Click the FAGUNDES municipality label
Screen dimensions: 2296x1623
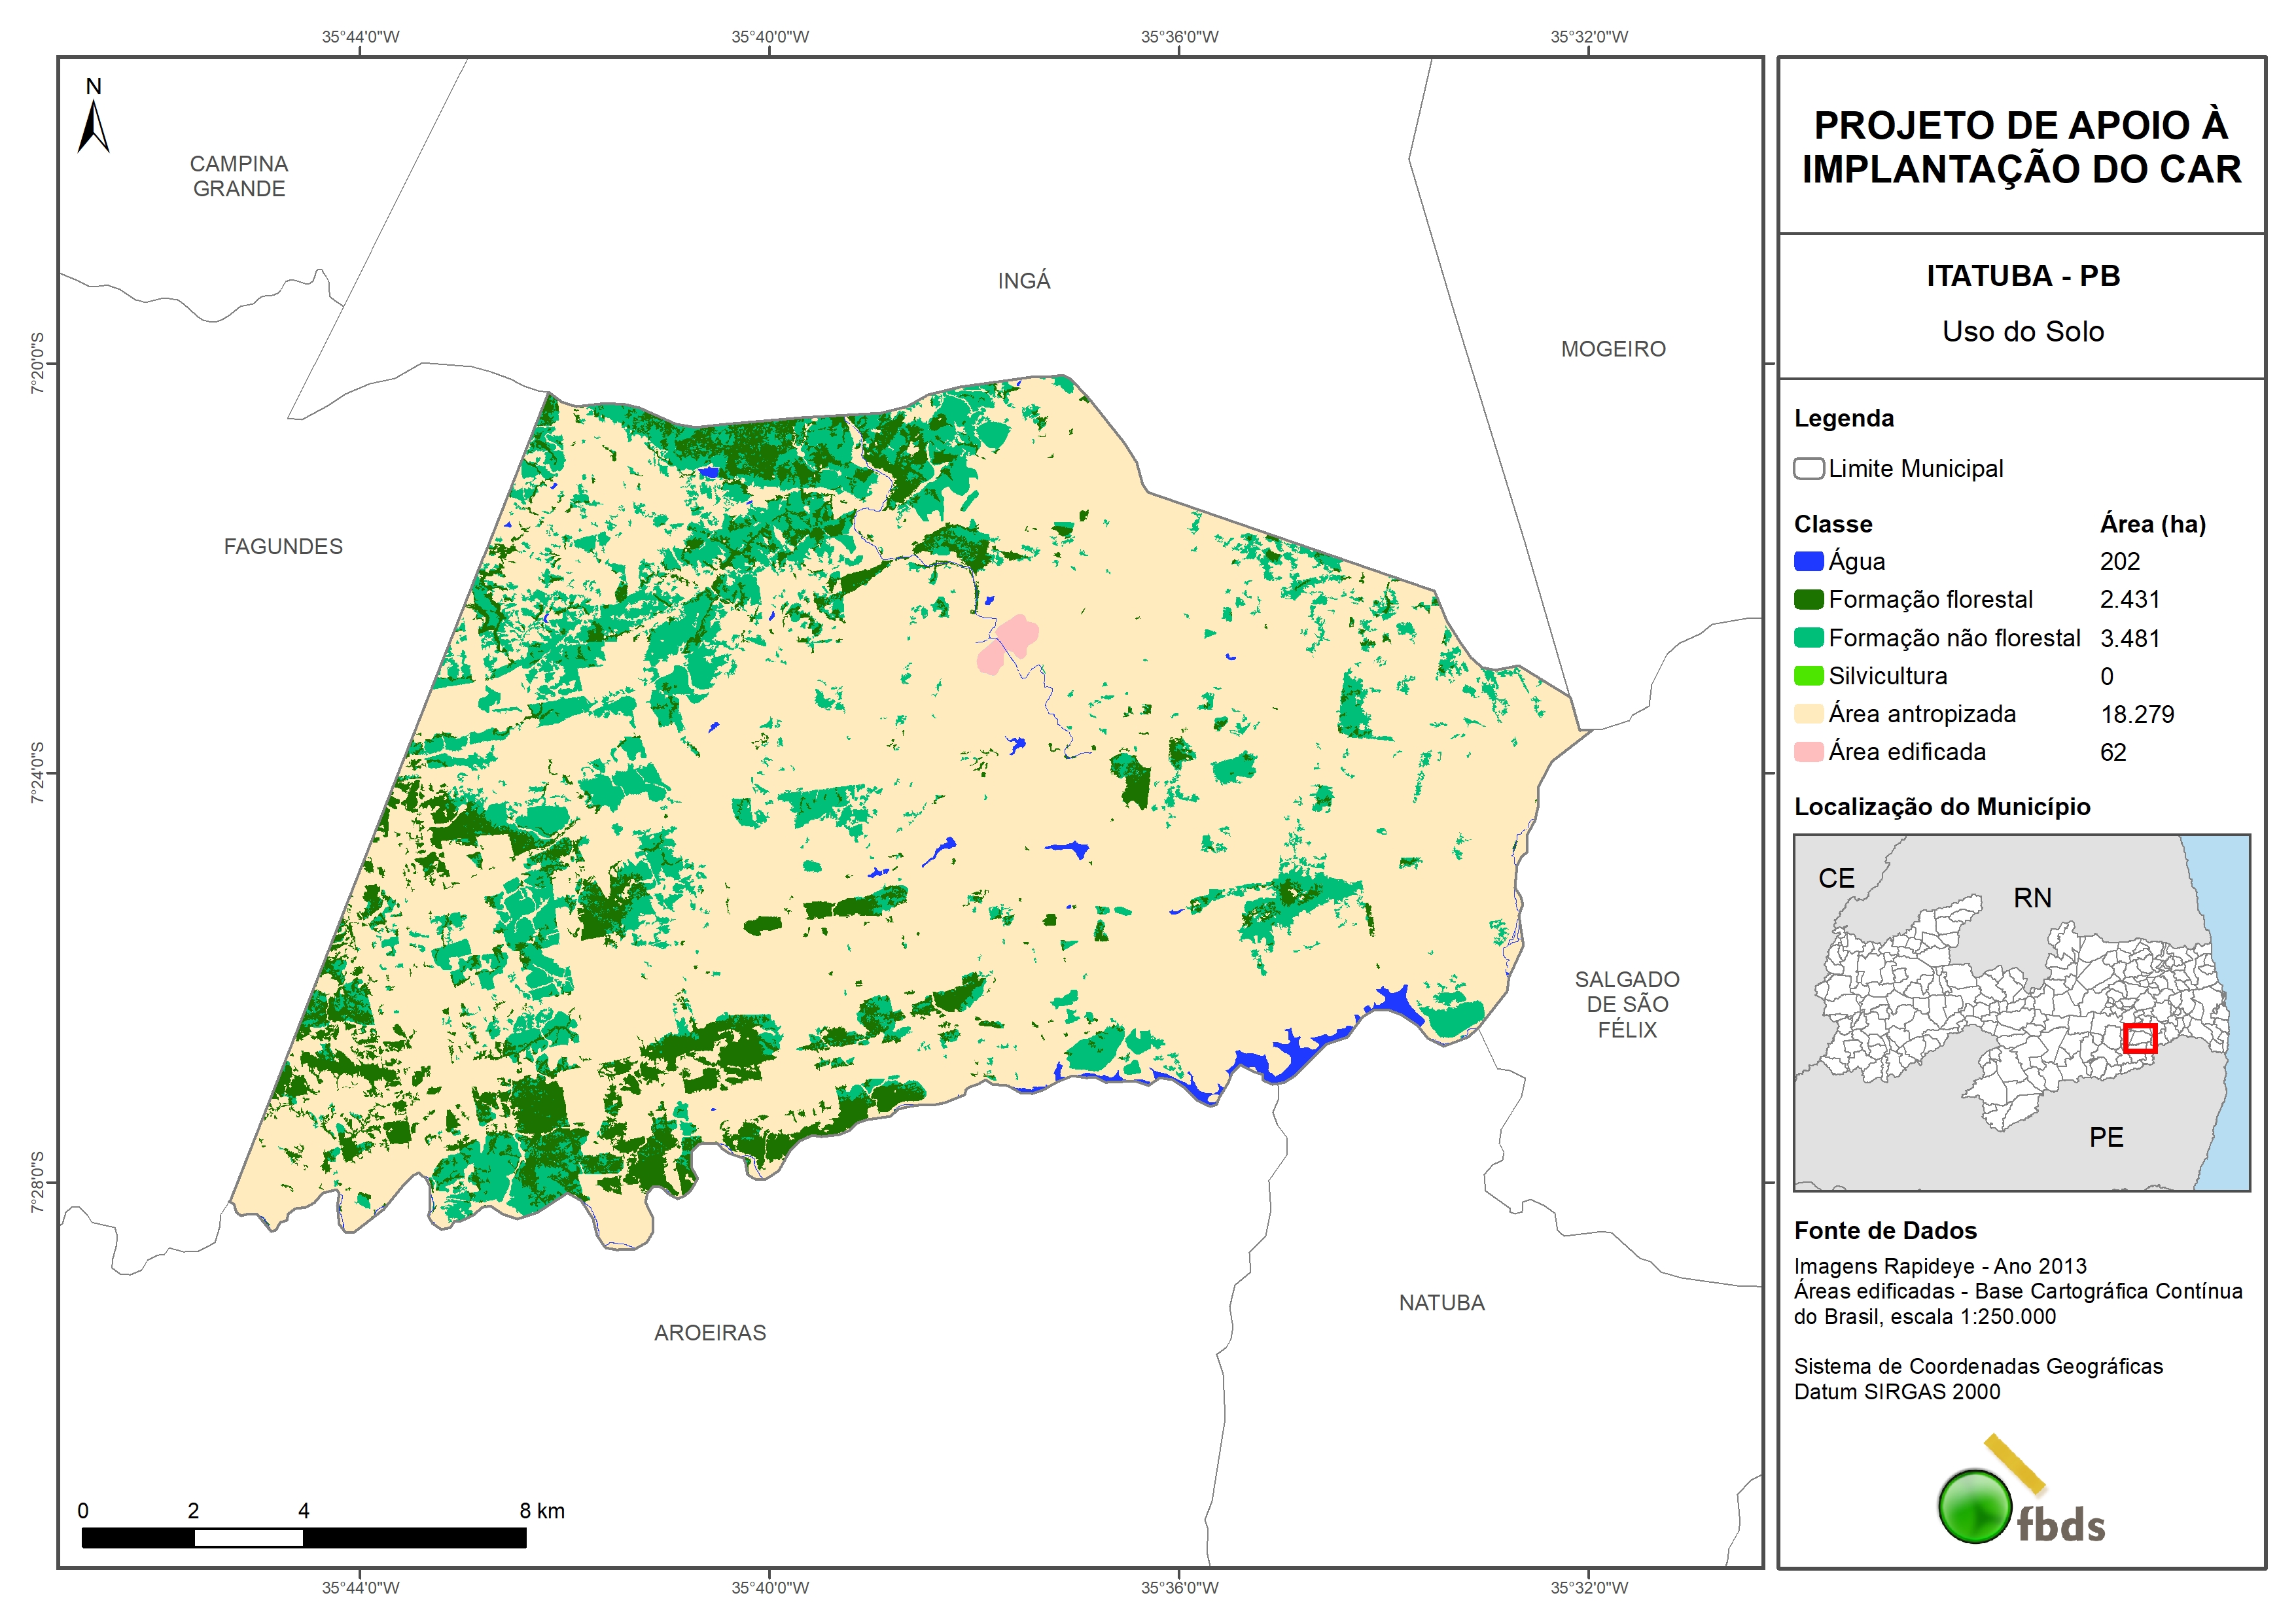283,547
